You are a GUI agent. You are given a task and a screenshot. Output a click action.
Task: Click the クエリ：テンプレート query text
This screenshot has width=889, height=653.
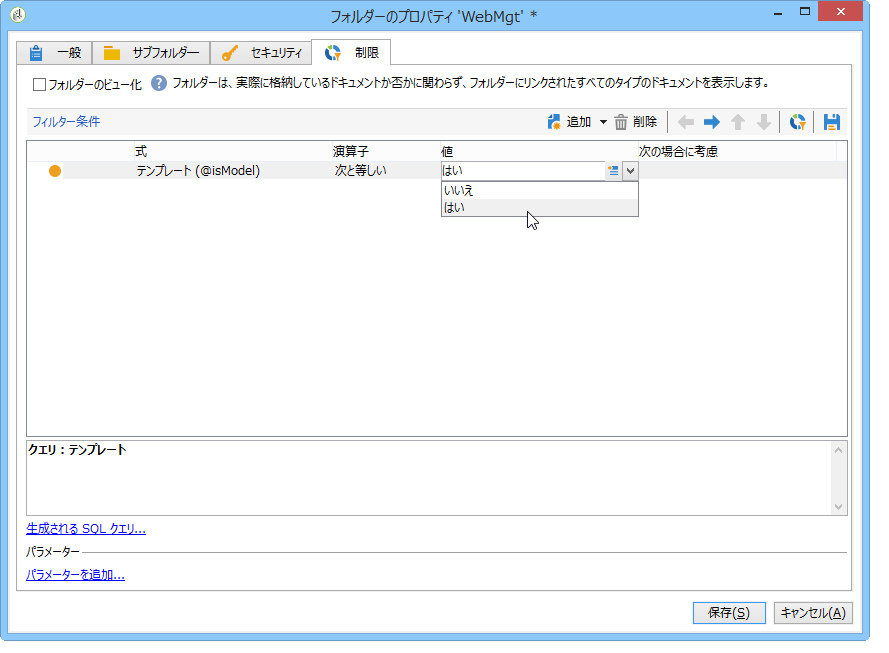[77, 450]
